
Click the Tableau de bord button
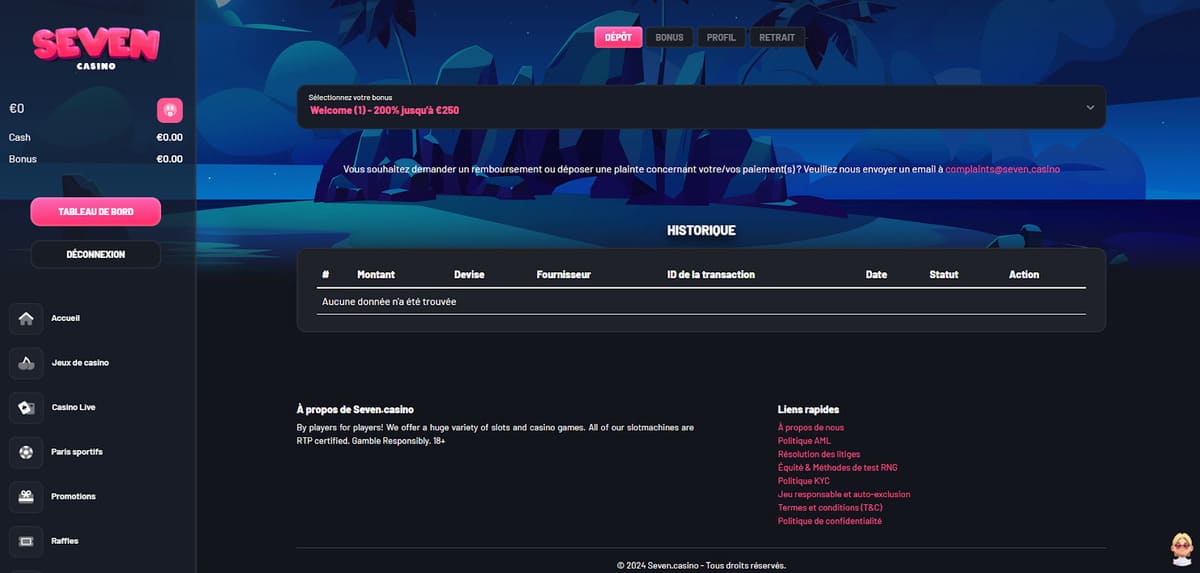(x=95, y=212)
